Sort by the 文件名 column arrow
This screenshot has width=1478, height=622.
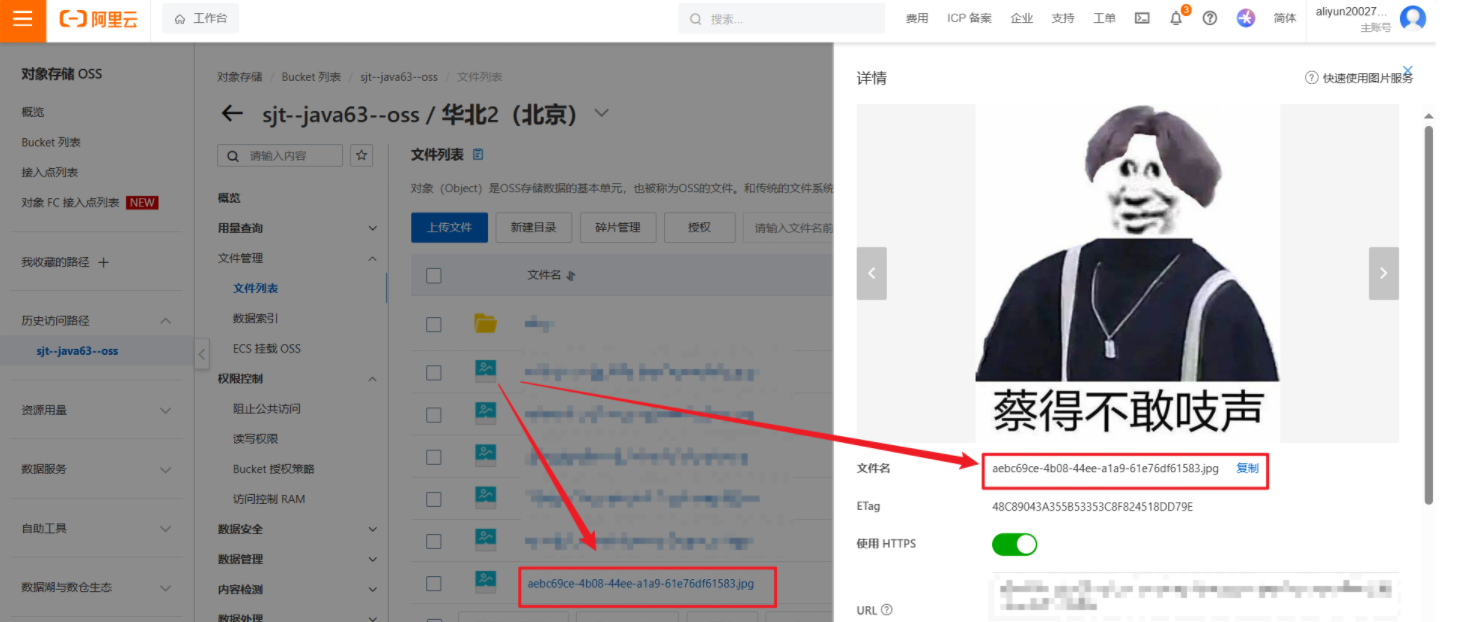571,276
